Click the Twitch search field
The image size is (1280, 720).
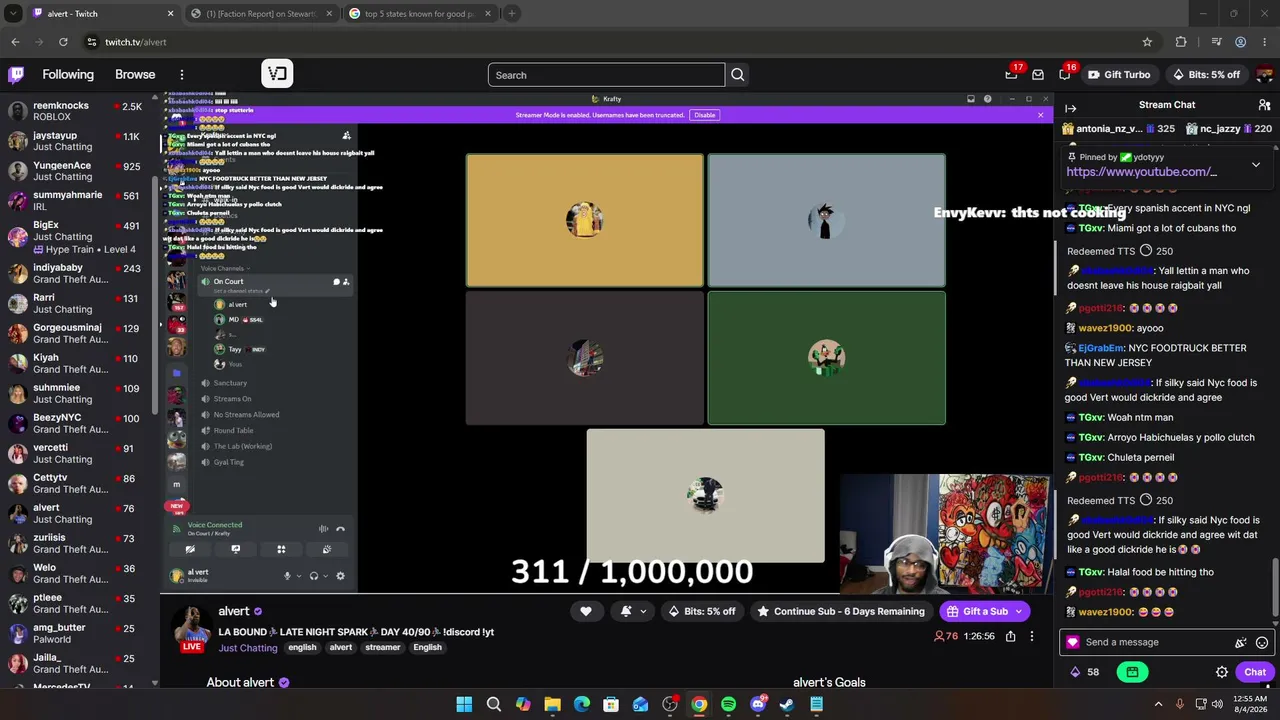606,75
